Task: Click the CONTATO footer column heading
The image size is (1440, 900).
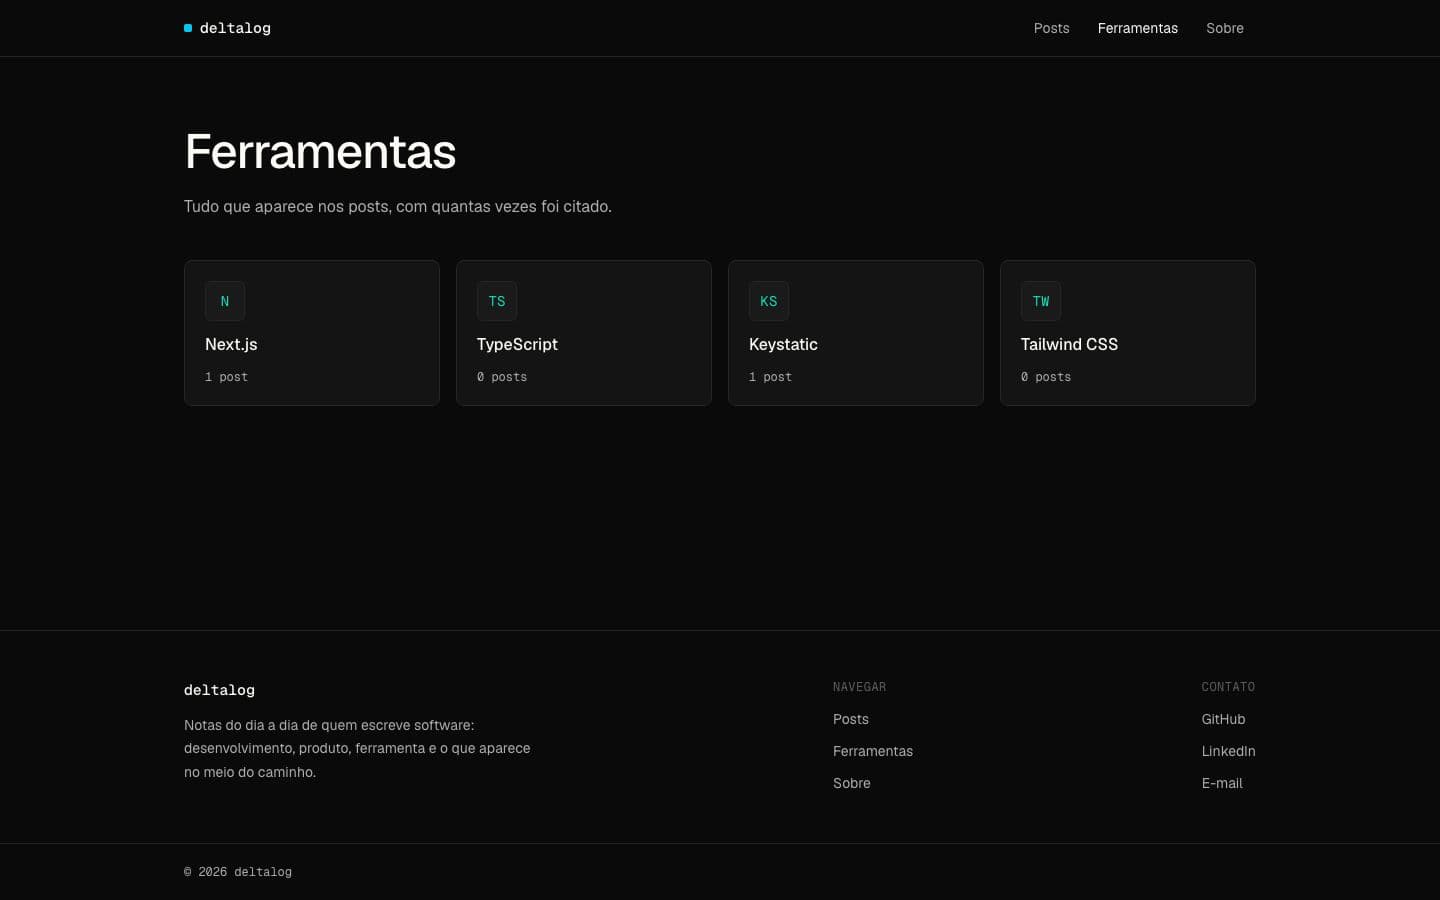Action: coord(1228,687)
